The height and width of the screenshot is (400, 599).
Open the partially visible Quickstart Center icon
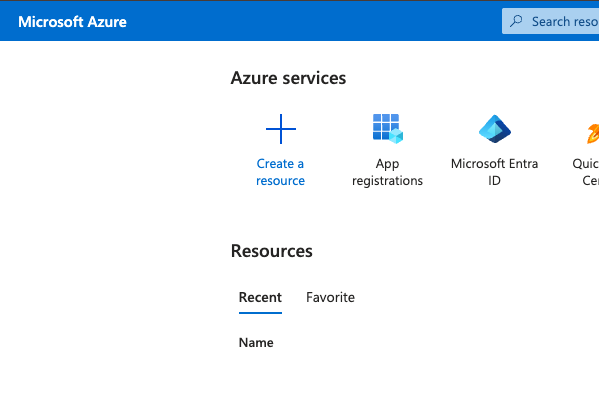(x=593, y=133)
